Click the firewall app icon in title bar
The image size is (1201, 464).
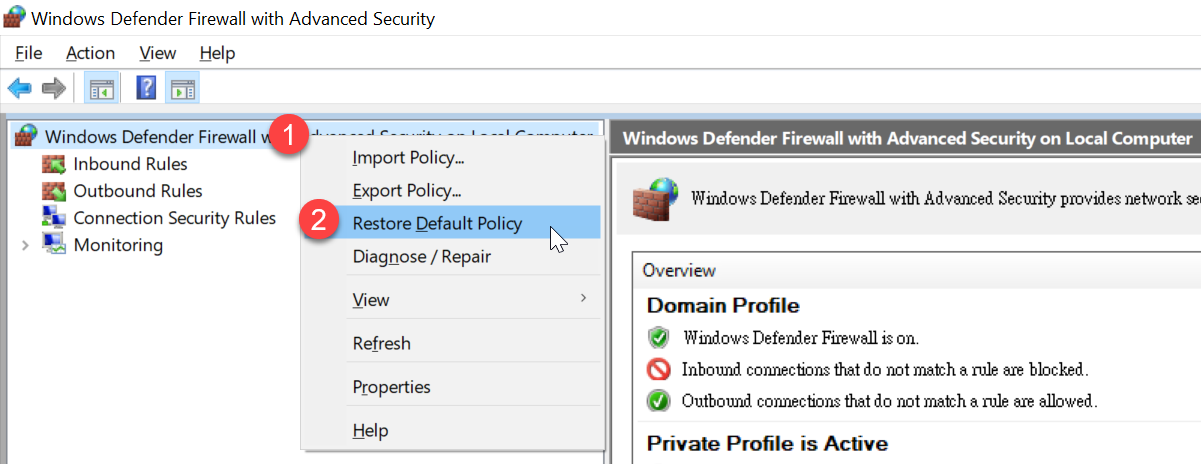(x=14, y=18)
